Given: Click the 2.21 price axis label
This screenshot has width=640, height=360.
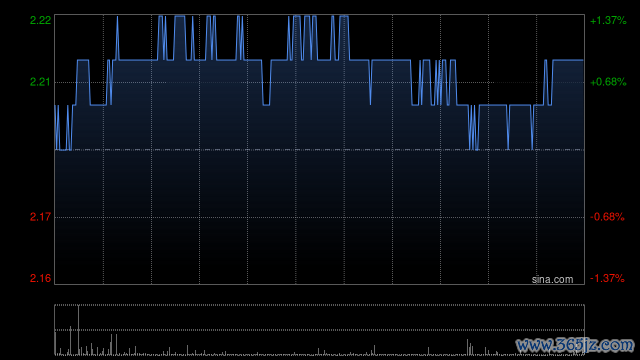Looking at the screenshot, I should 40,82.
